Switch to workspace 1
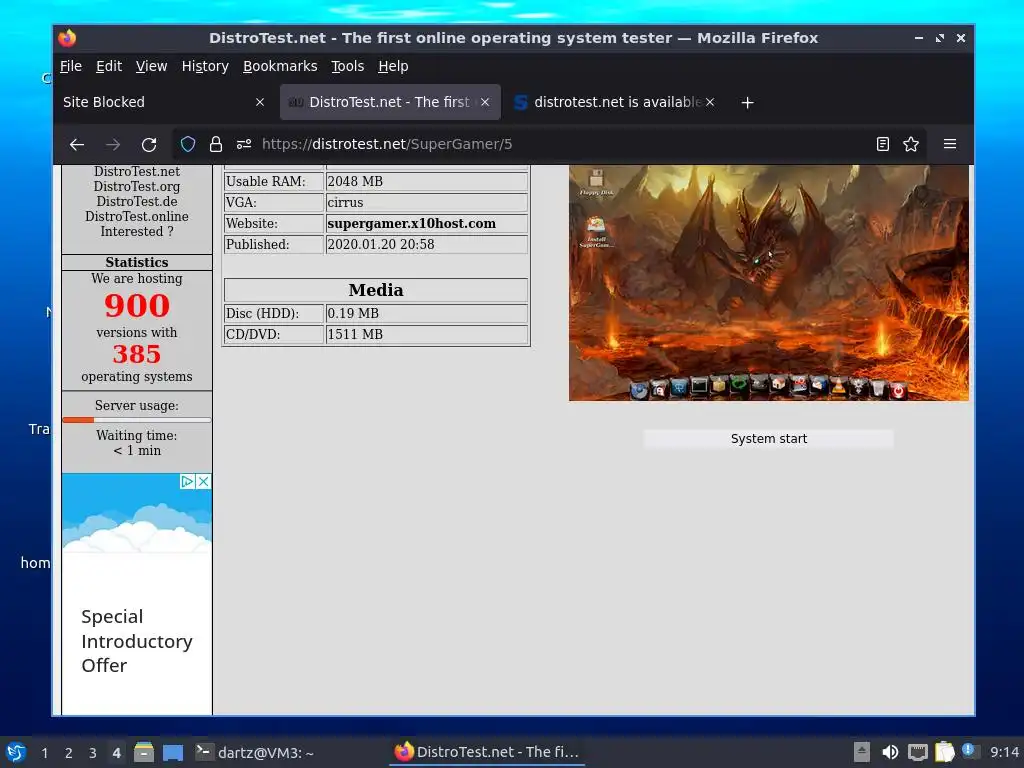The width and height of the screenshot is (1024, 768). 44,753
